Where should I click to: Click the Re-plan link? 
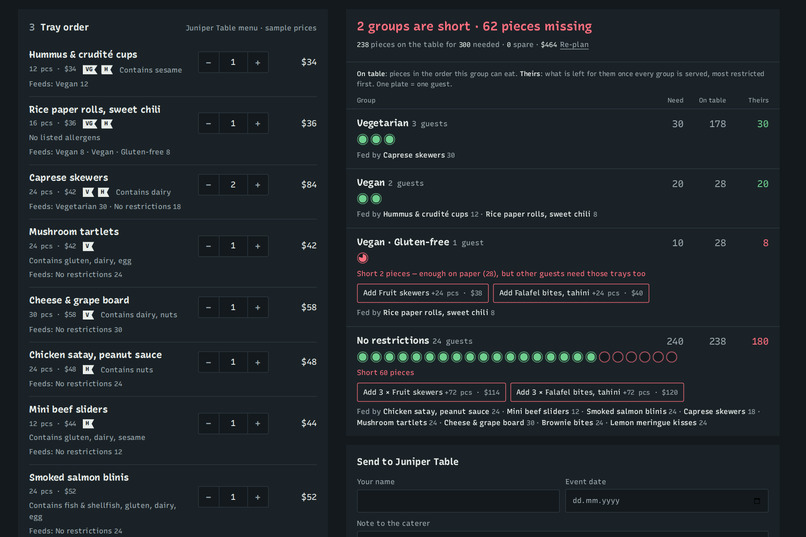574,45
